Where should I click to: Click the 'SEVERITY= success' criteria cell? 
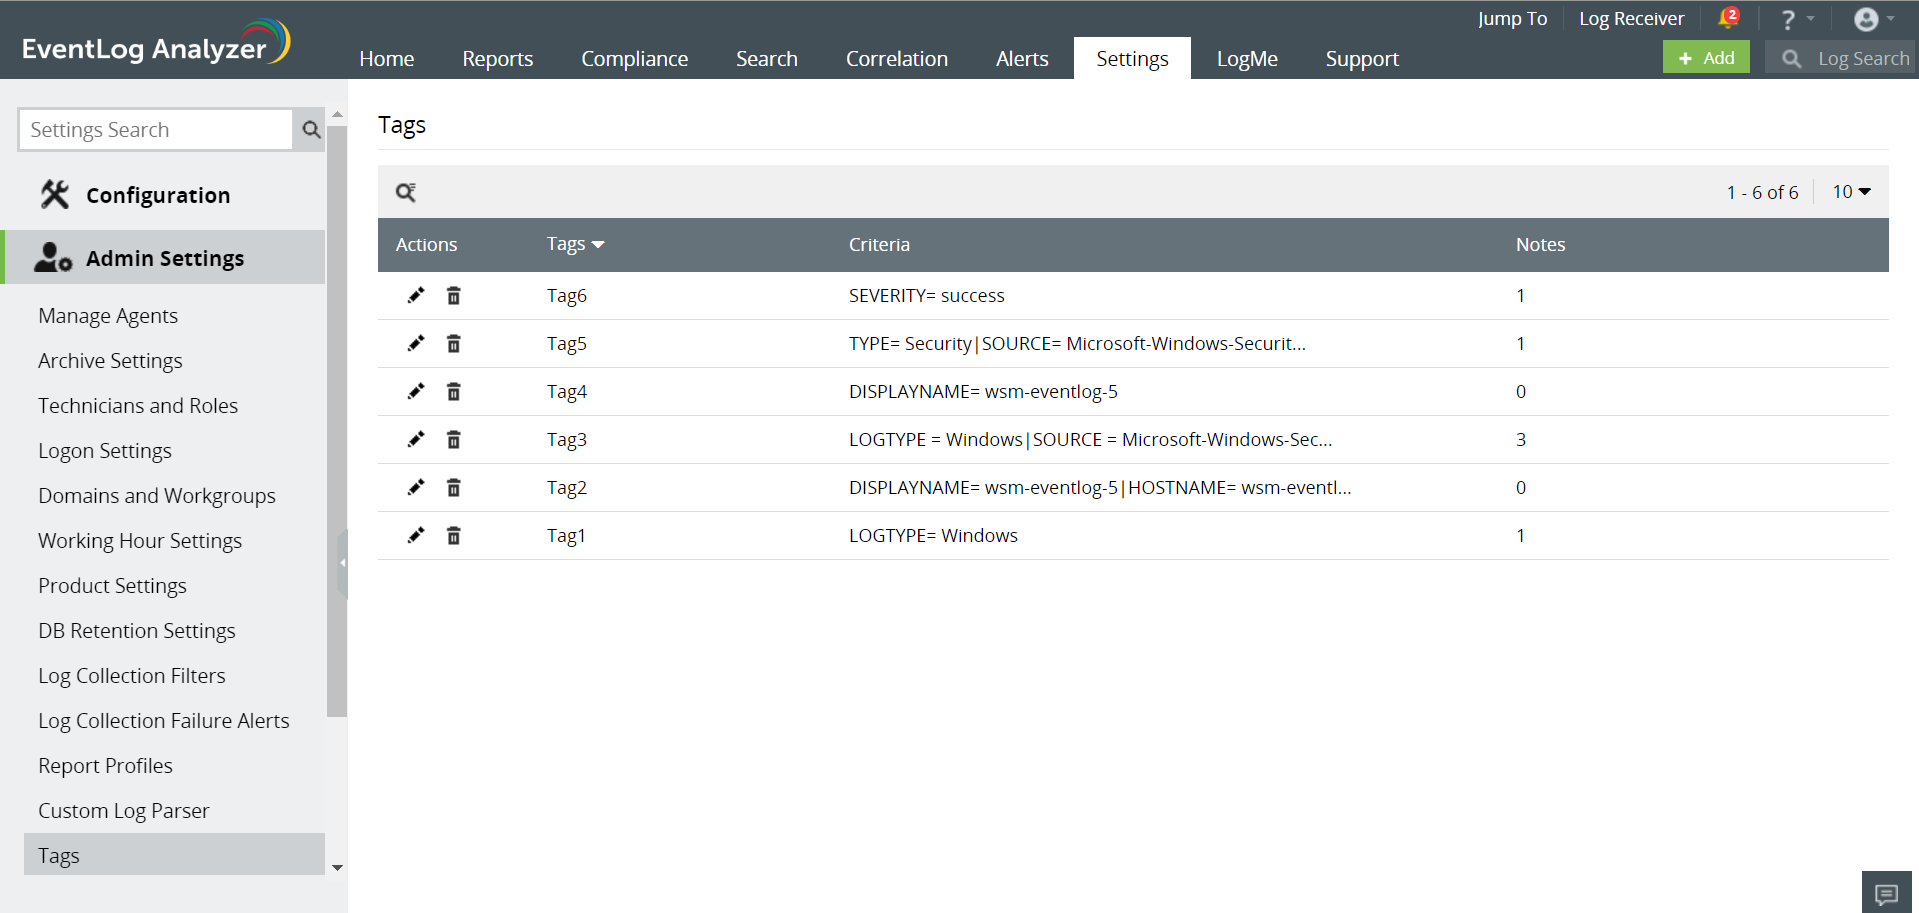[927, 295]
